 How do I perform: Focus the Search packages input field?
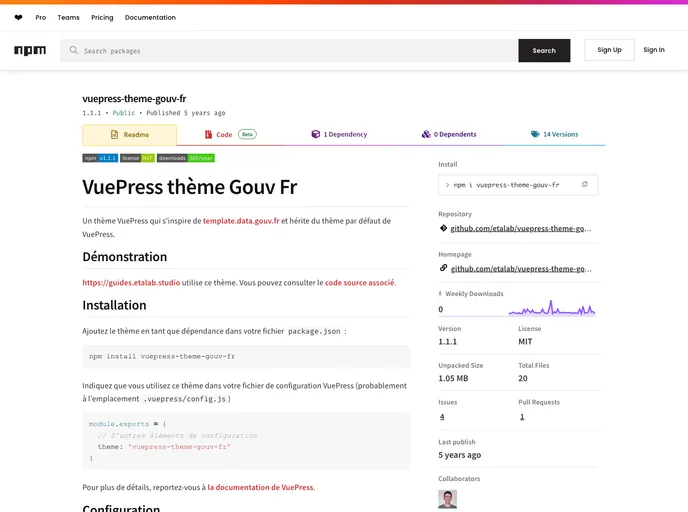tap(289, 50)
